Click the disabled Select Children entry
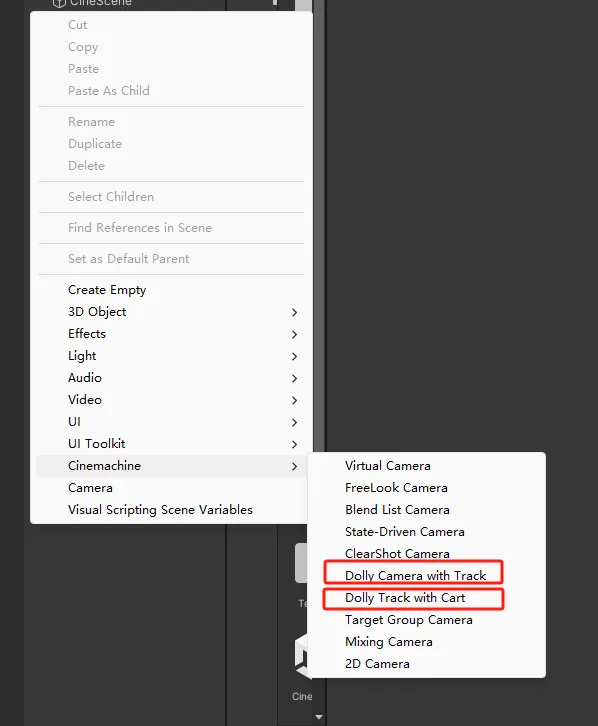Screen dimensions: 598x726 (x=171, y=197)
